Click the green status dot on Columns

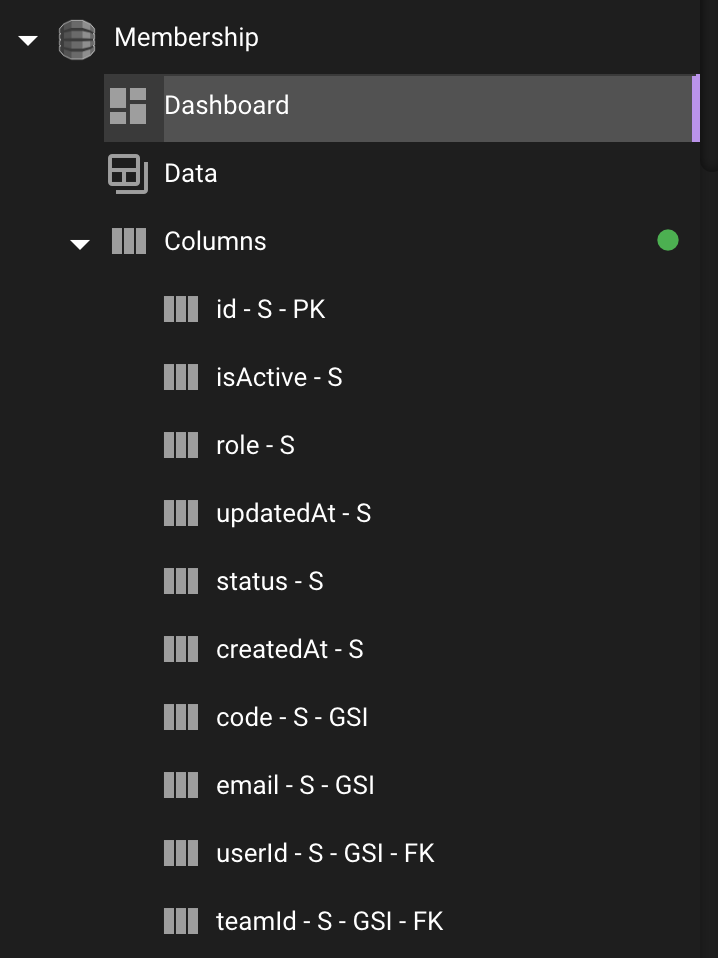[668, 240]
